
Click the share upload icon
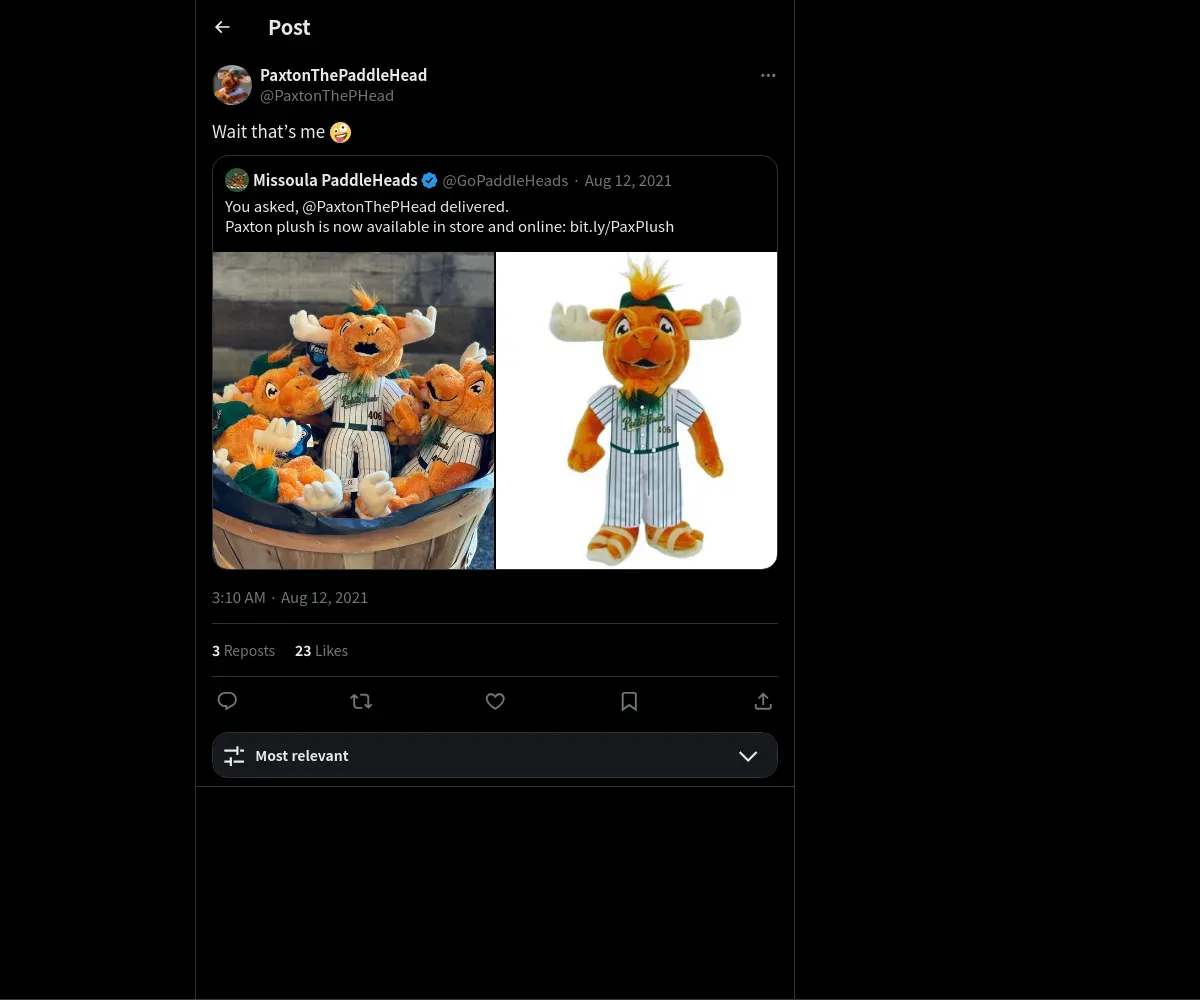763,701
